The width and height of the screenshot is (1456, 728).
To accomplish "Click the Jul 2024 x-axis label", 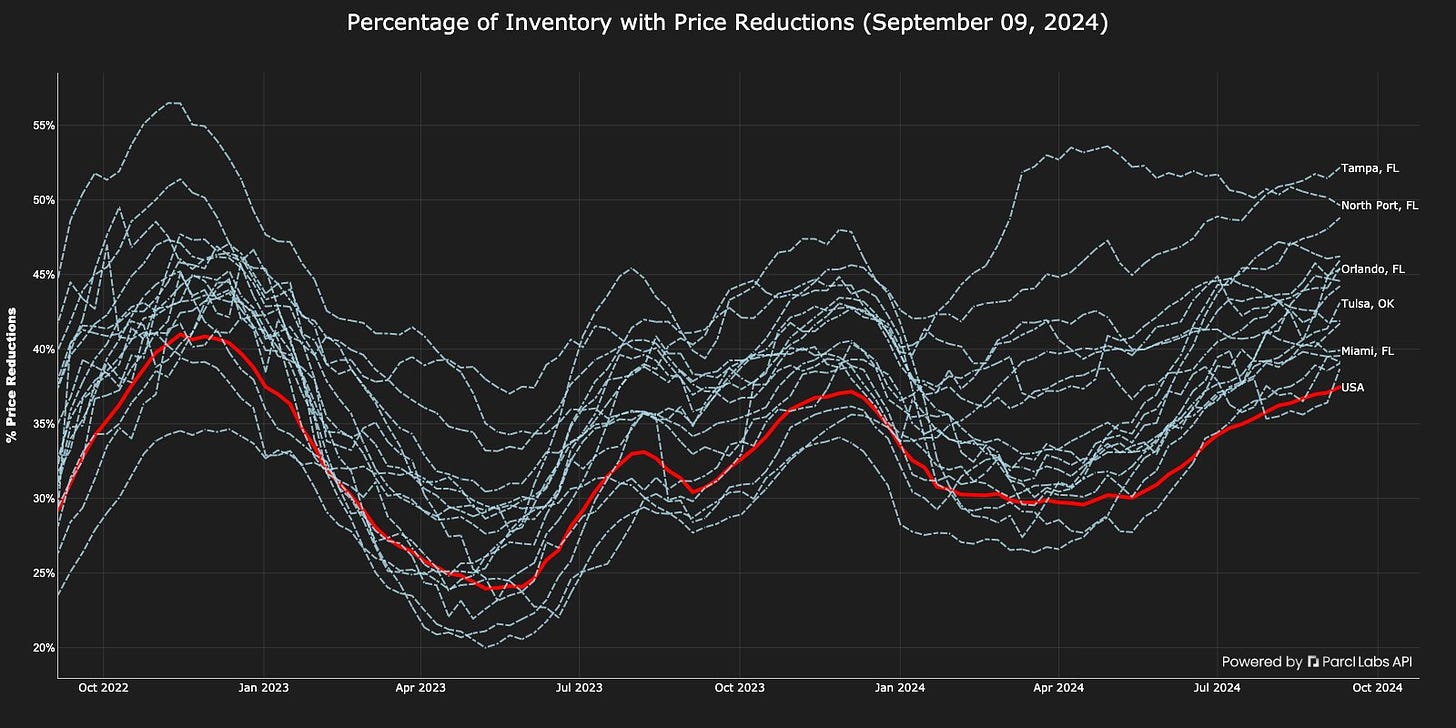I will [x=1217, y=688].
